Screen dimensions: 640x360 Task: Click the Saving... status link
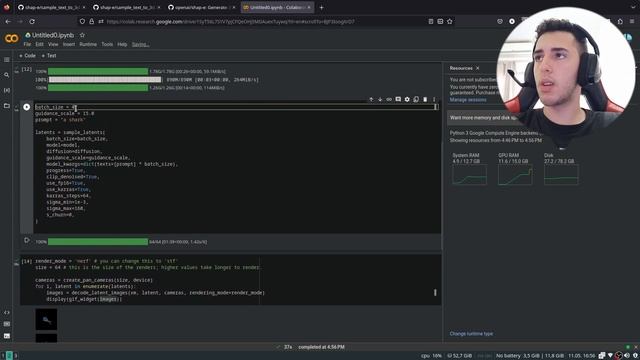tap(140, 44)
